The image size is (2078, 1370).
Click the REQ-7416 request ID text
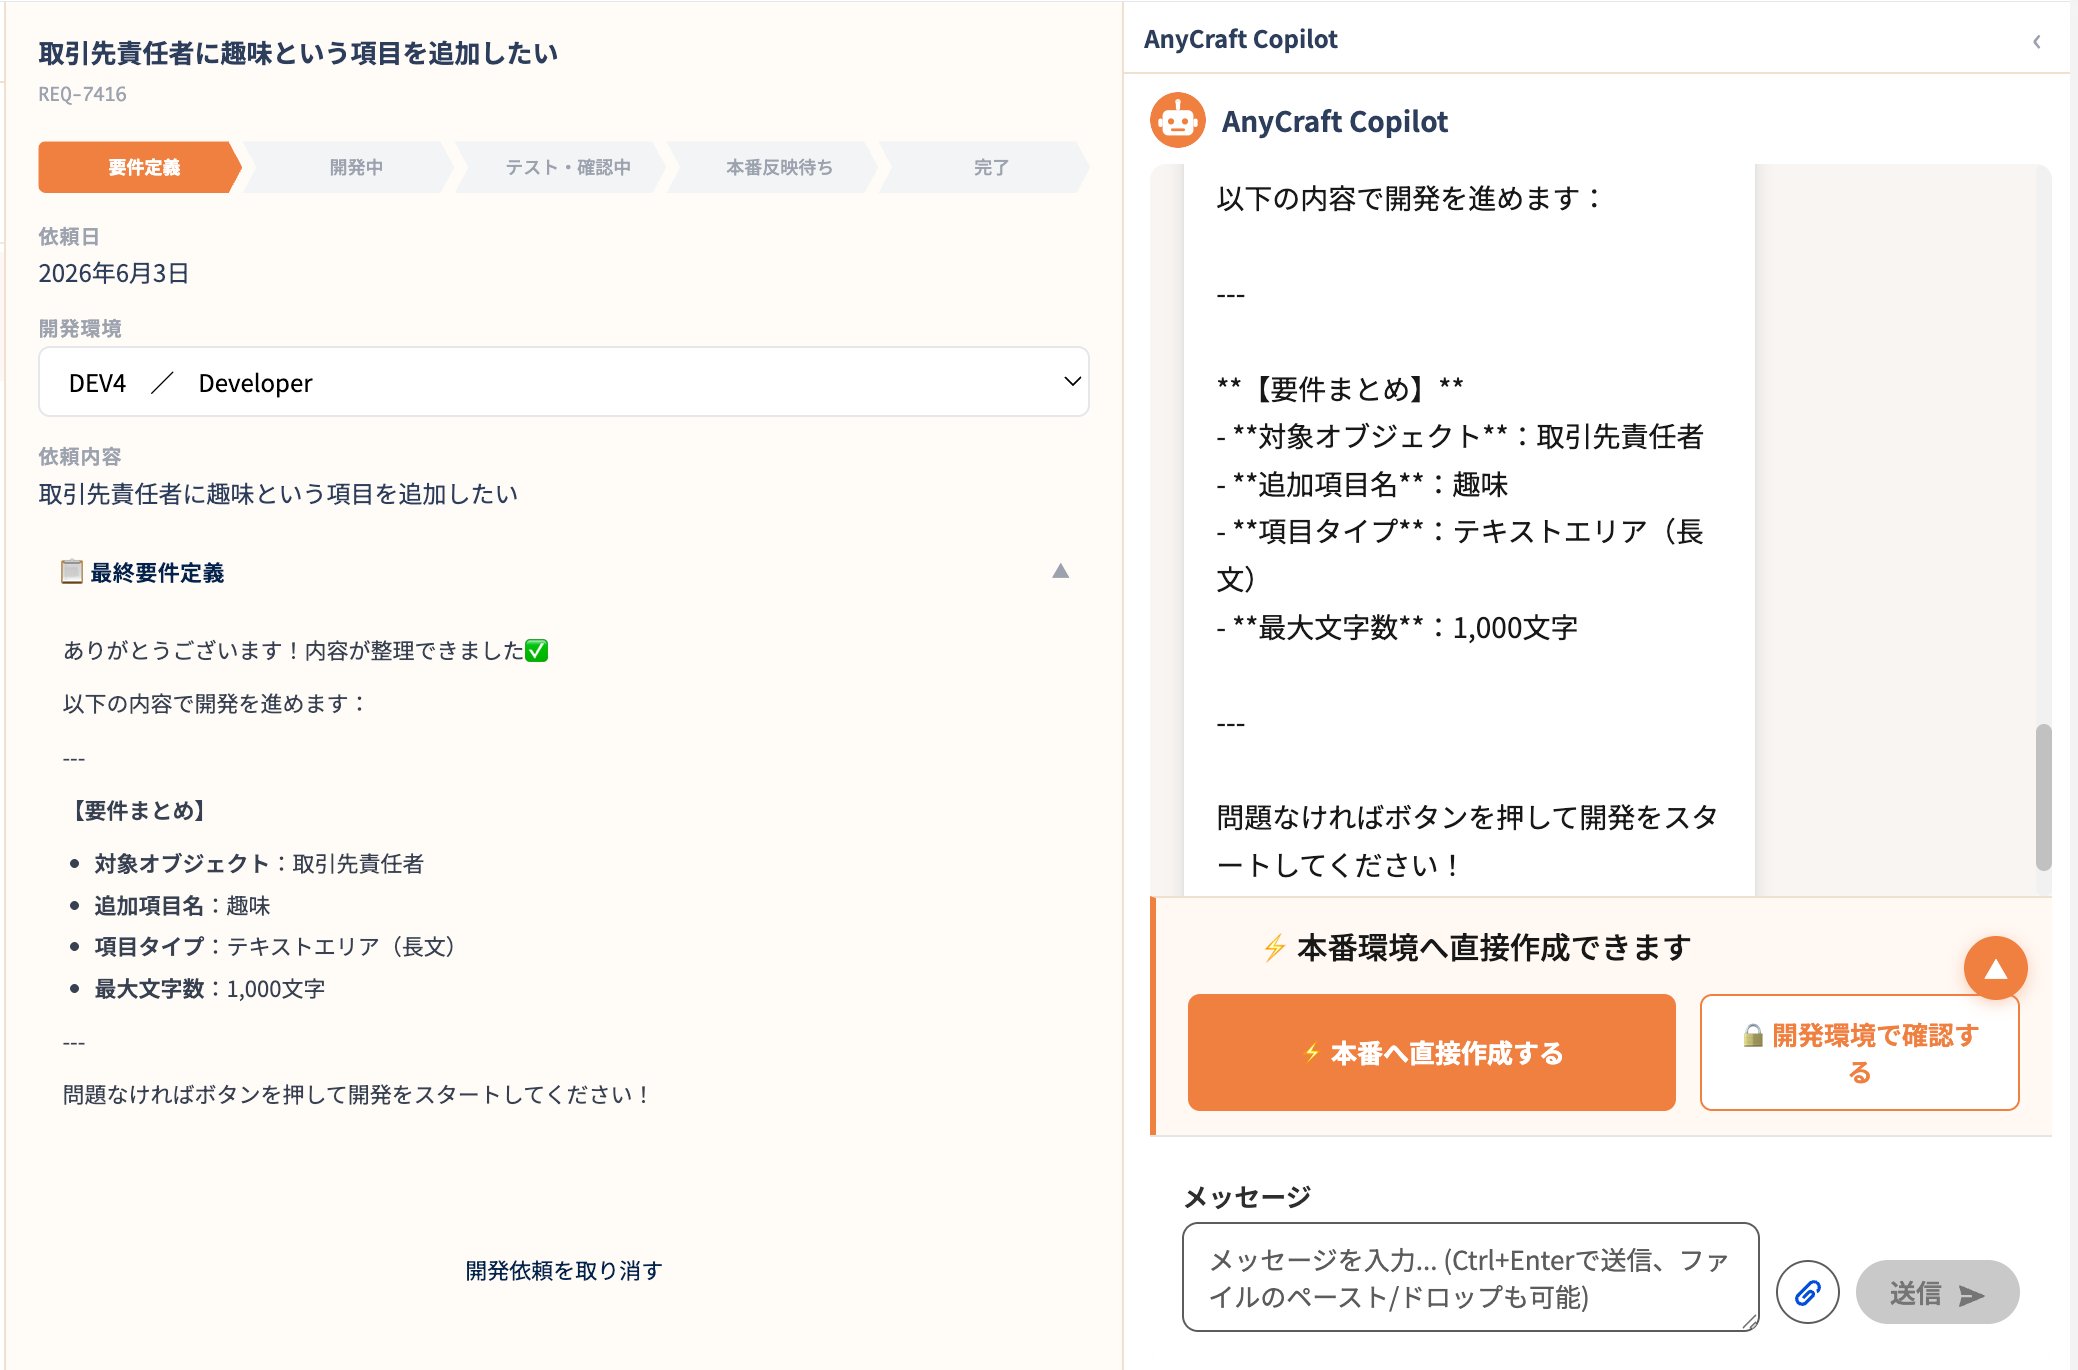click(82, 94)
